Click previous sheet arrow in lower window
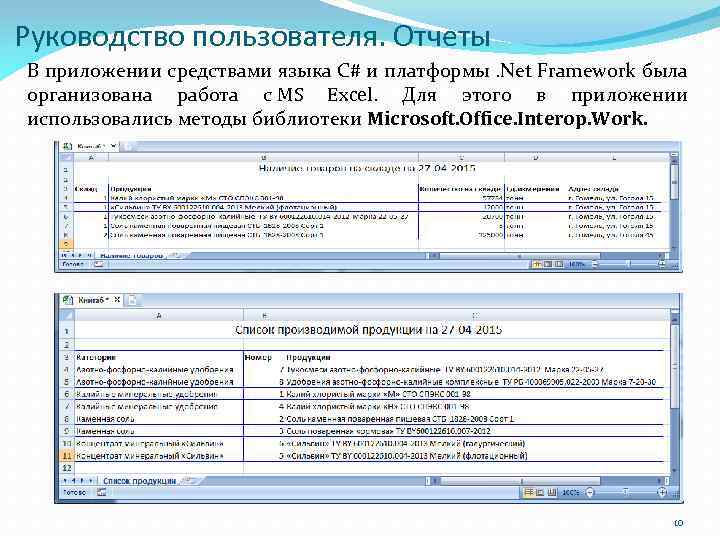The height and width of the screenshot is (540, 720). click(73, 481)
